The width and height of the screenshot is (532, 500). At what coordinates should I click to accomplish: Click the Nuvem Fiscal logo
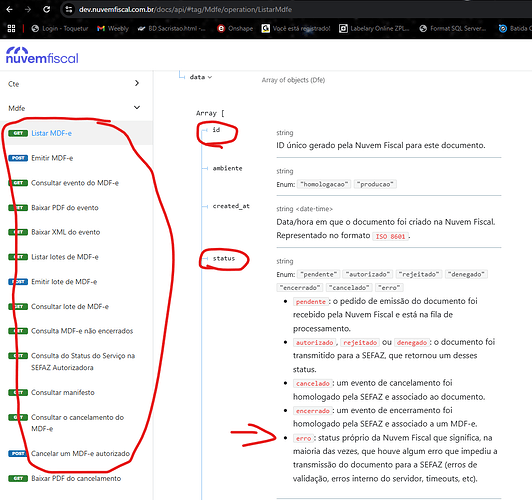coord(42,56)
